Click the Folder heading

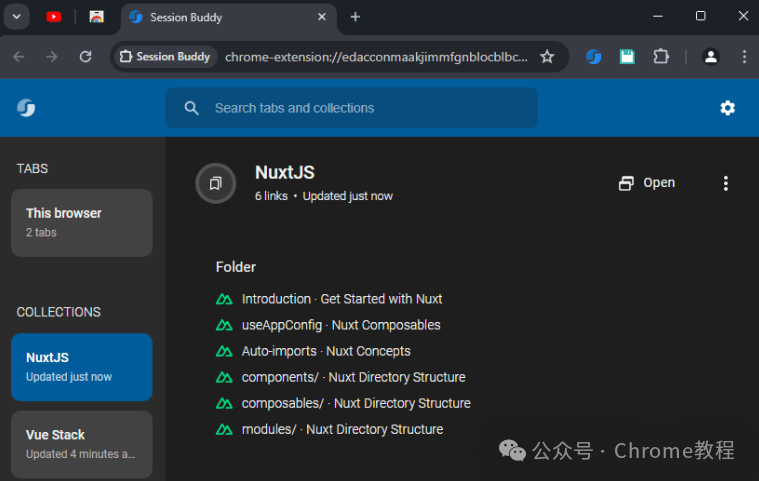(236, 267)
